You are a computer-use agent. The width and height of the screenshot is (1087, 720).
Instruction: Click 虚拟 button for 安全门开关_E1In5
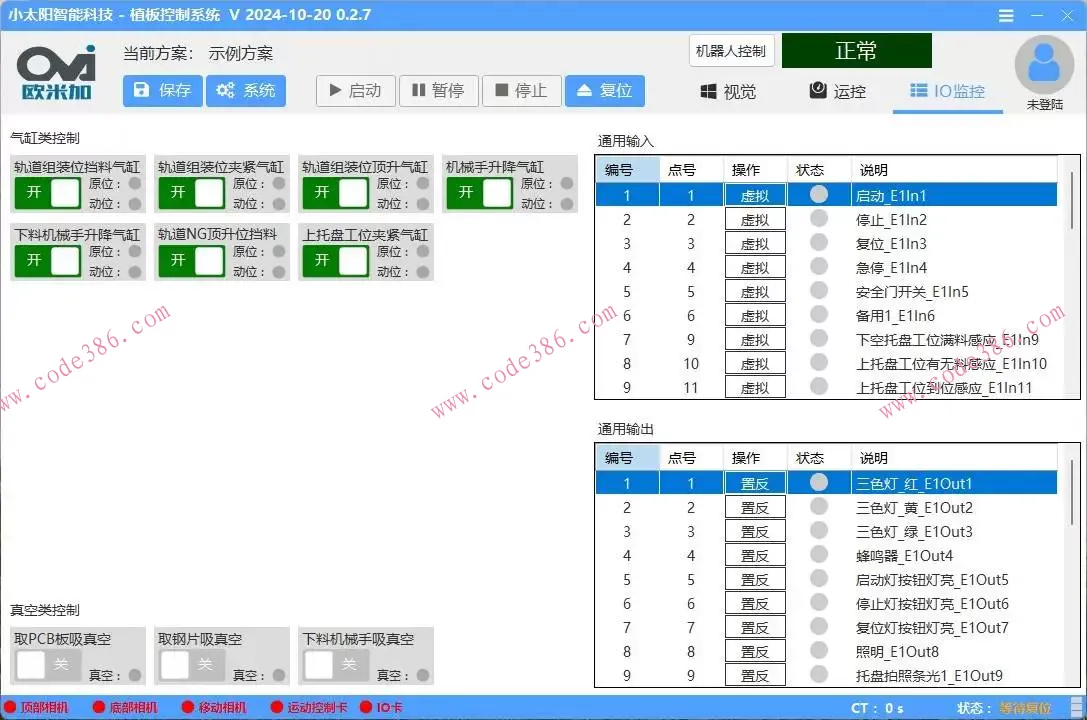coord(755,292)
